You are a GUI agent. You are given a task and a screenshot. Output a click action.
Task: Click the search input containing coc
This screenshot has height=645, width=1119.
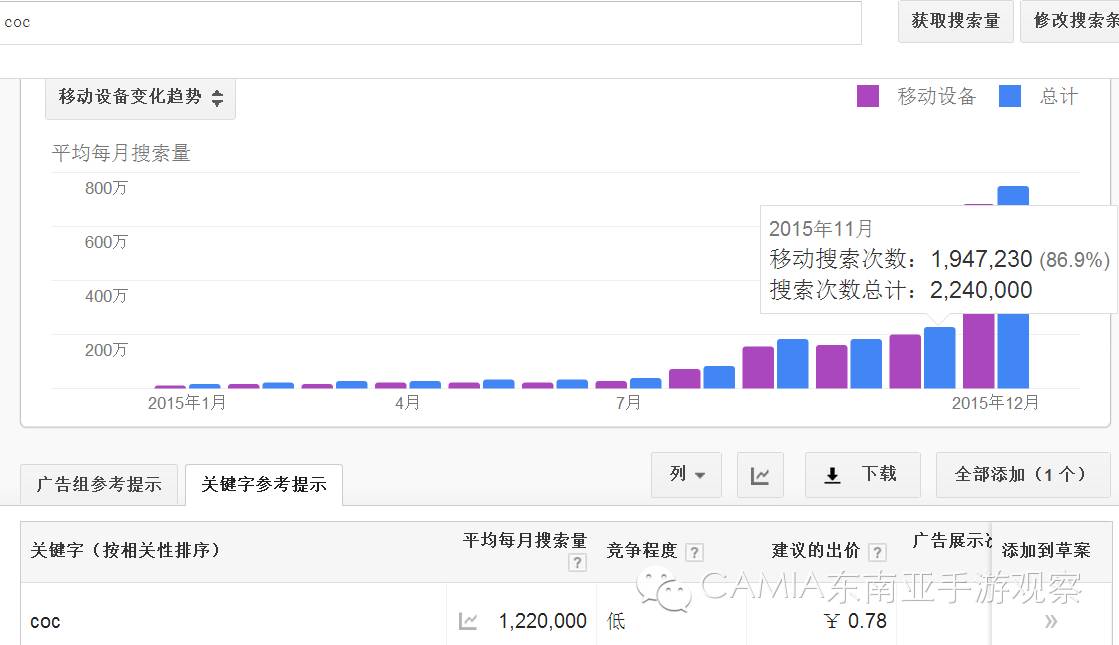click(428, 23)
